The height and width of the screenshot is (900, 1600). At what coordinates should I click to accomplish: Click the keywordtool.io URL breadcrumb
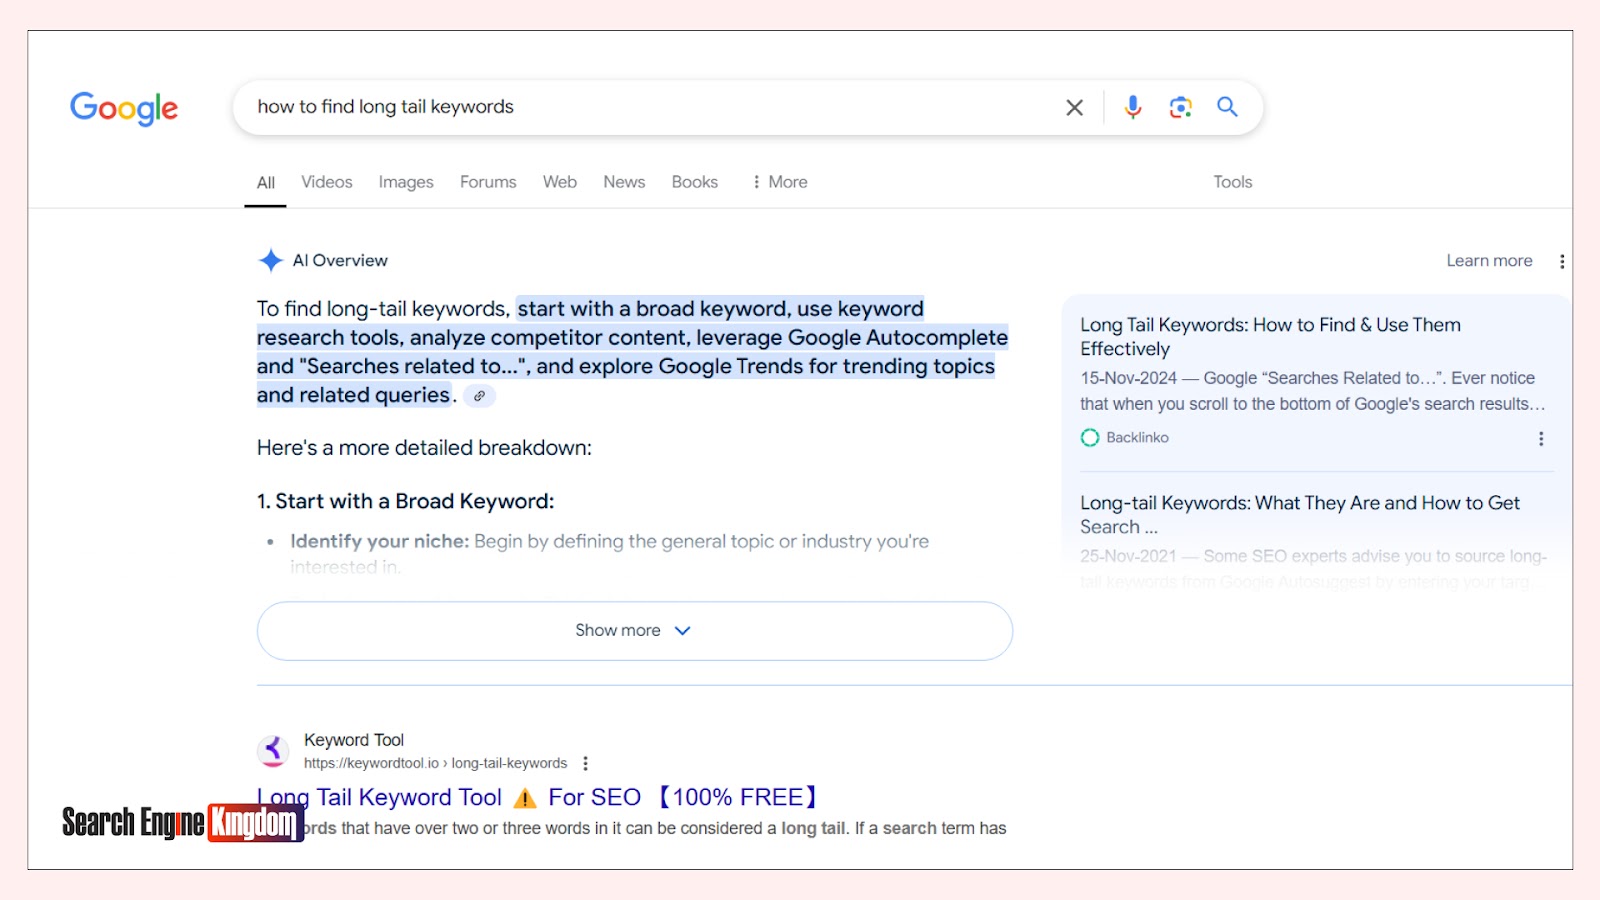click(x=435, y=763)
